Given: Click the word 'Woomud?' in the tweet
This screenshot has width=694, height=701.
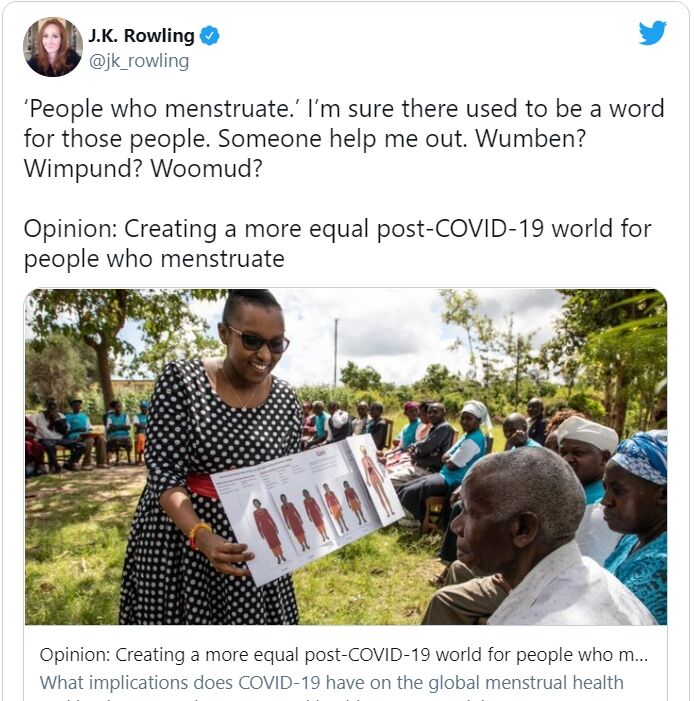Looking at the screenshot, I should pyautogui.click(x=206, y=169).
